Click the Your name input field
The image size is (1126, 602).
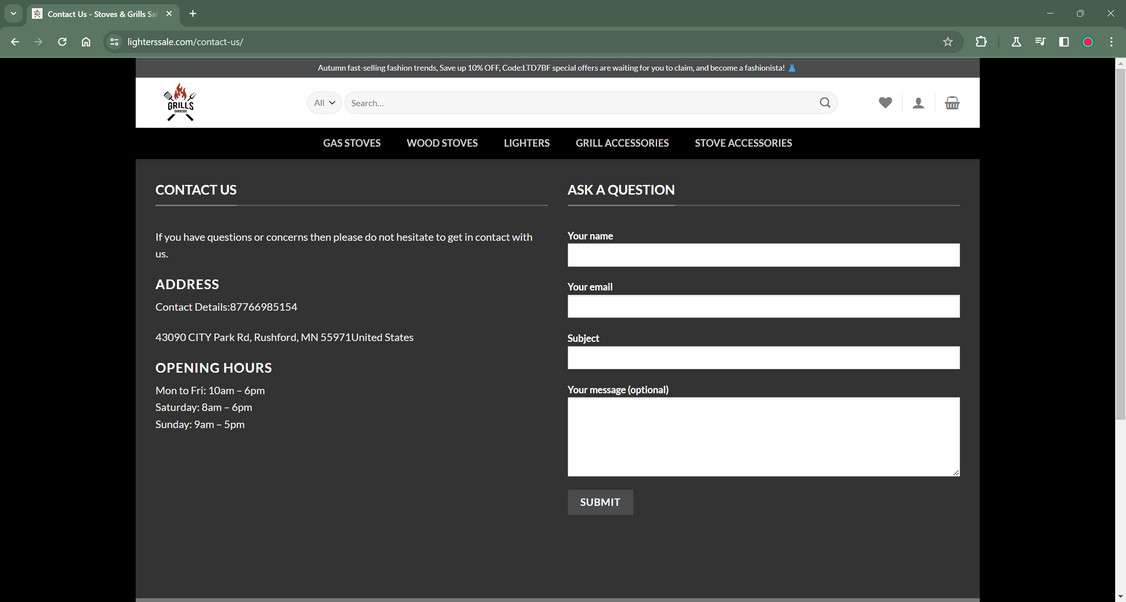(763, 255)
